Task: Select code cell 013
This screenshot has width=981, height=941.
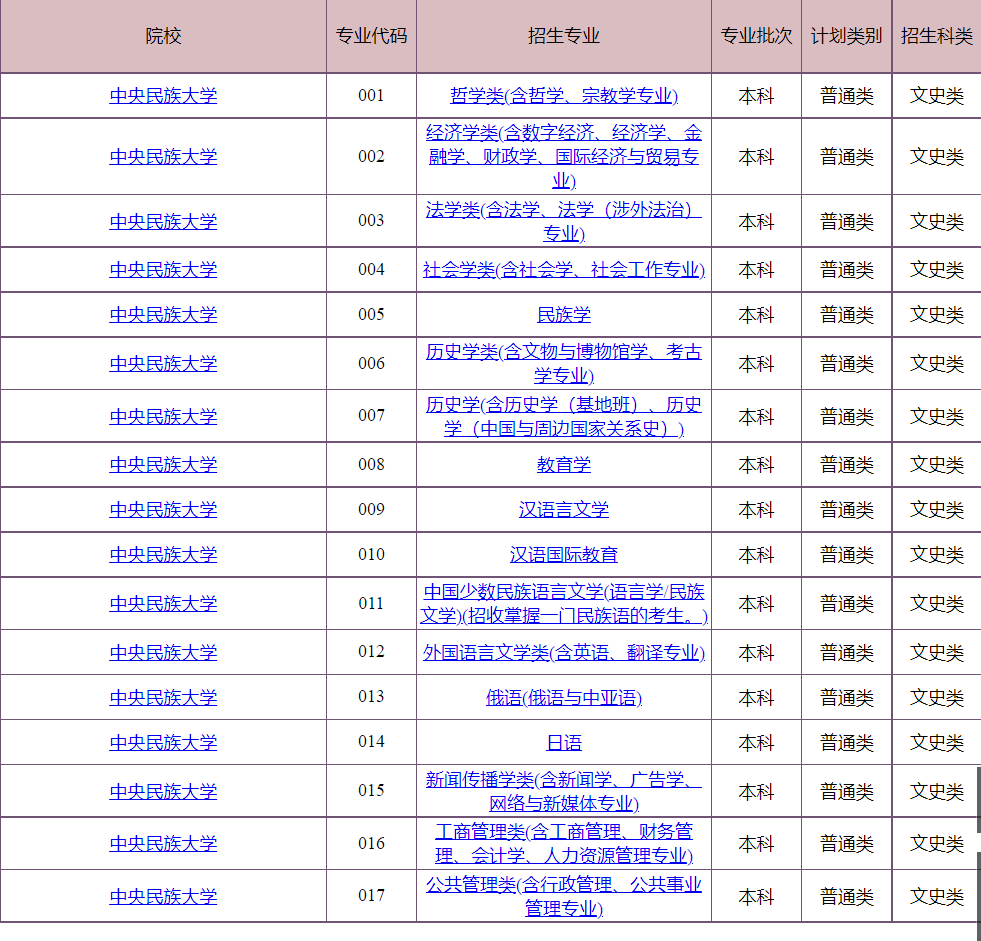Action: (372, 697)
